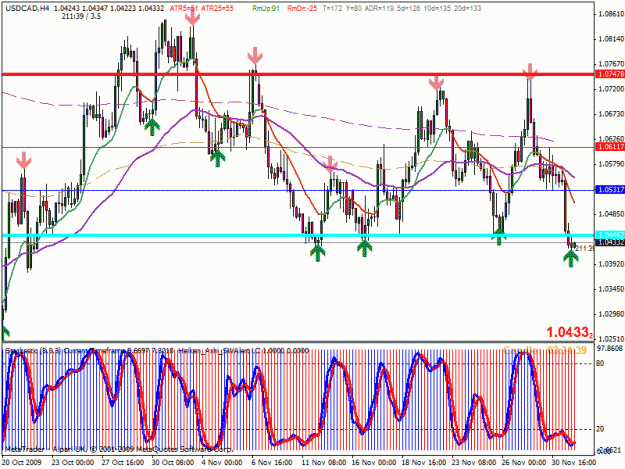
Task: Click the 1.08610 price axis value
Action: coord(611,14)
